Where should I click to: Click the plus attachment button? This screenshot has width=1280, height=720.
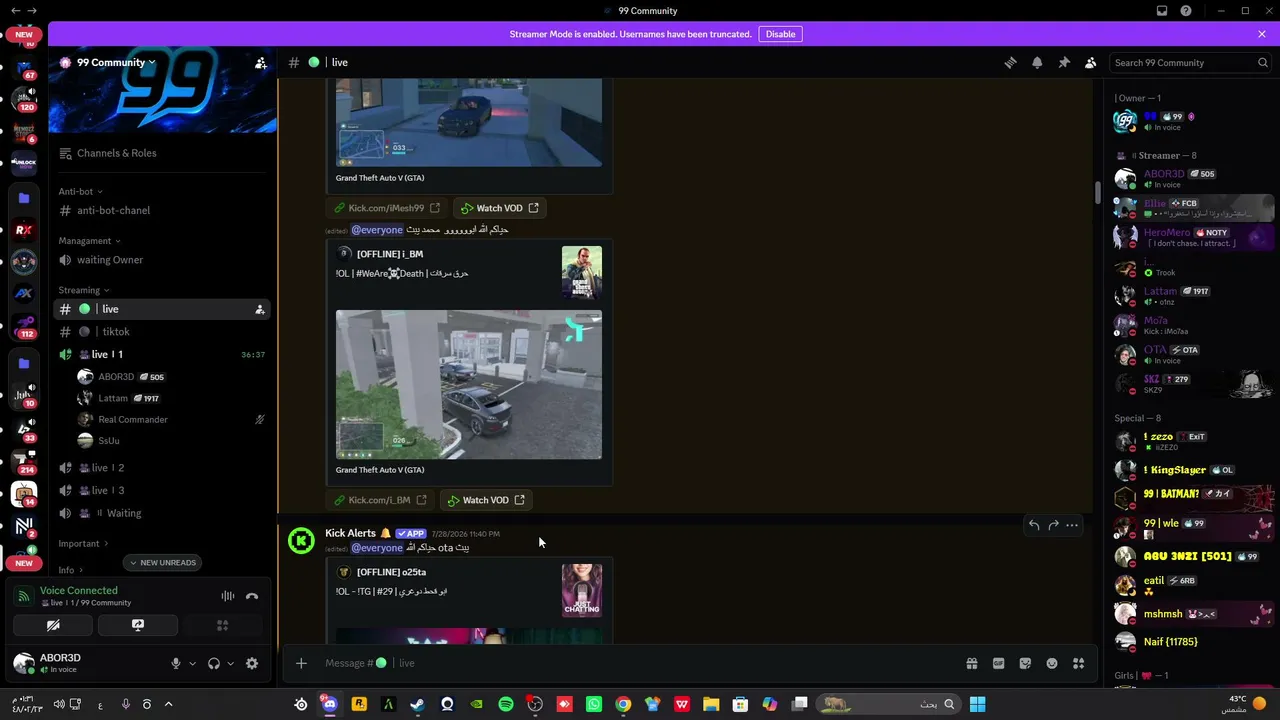[300, 663]
